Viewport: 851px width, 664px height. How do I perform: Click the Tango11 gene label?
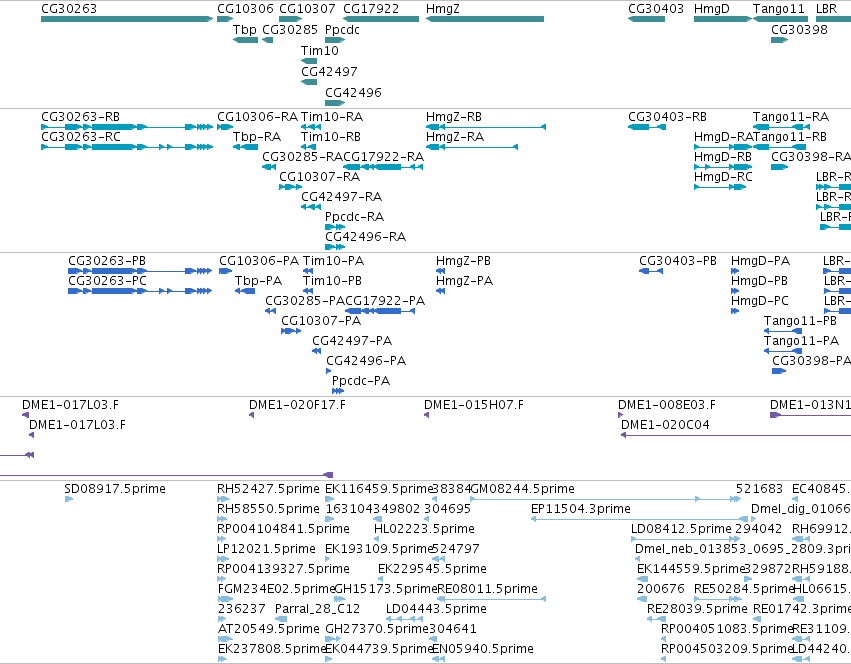(779, 9)
